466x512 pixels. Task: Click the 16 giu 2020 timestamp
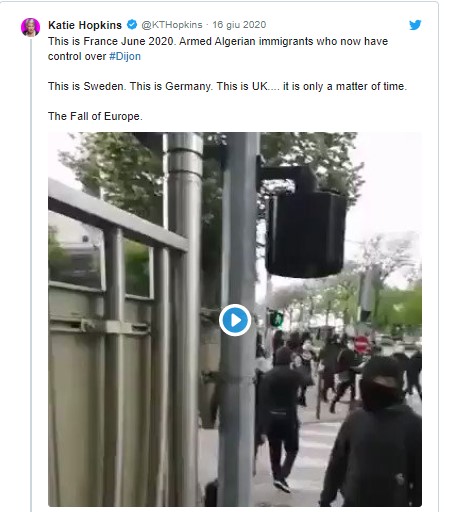239,25
